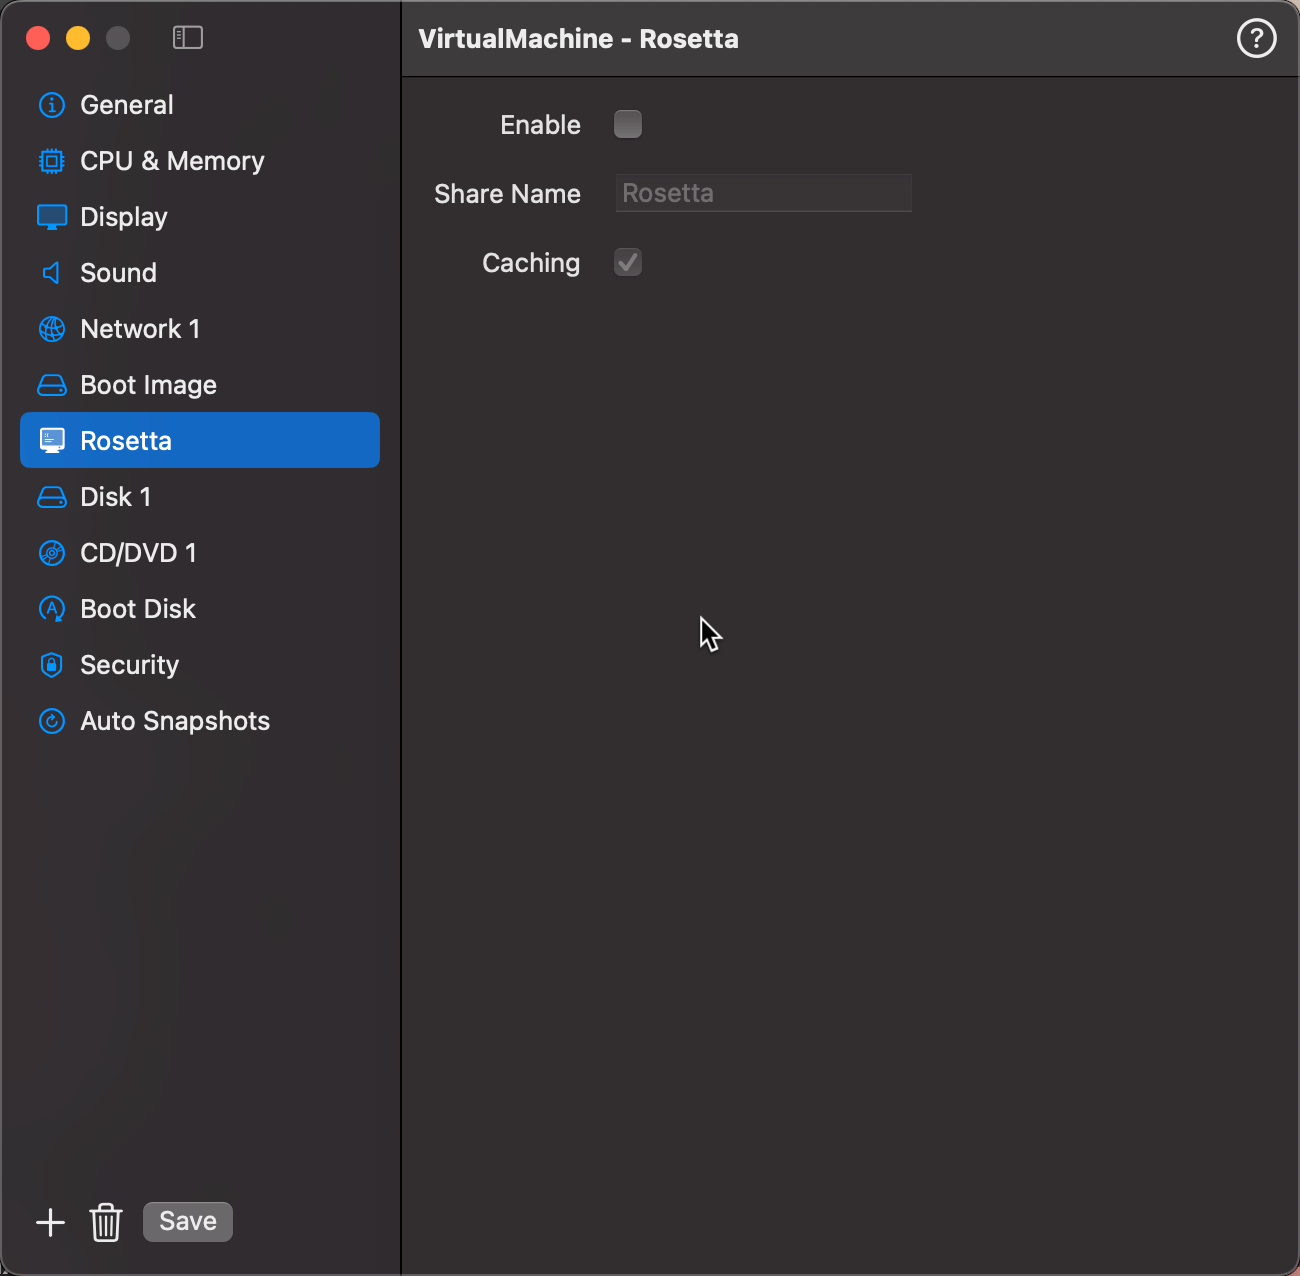Image resolution: width=1300 pixels, height=1276 pixels.
Task: Toggle the sidebar visibility icon
Action: 188,38
